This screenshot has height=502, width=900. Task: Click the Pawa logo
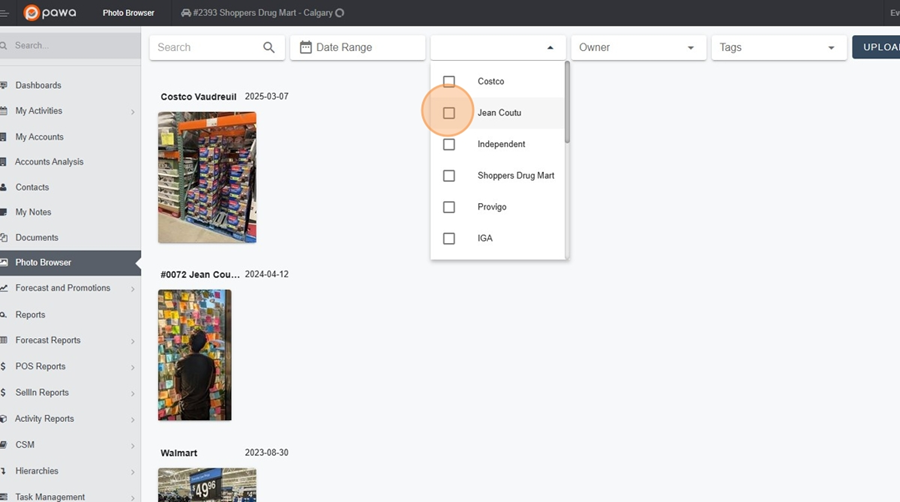[50, 13]
